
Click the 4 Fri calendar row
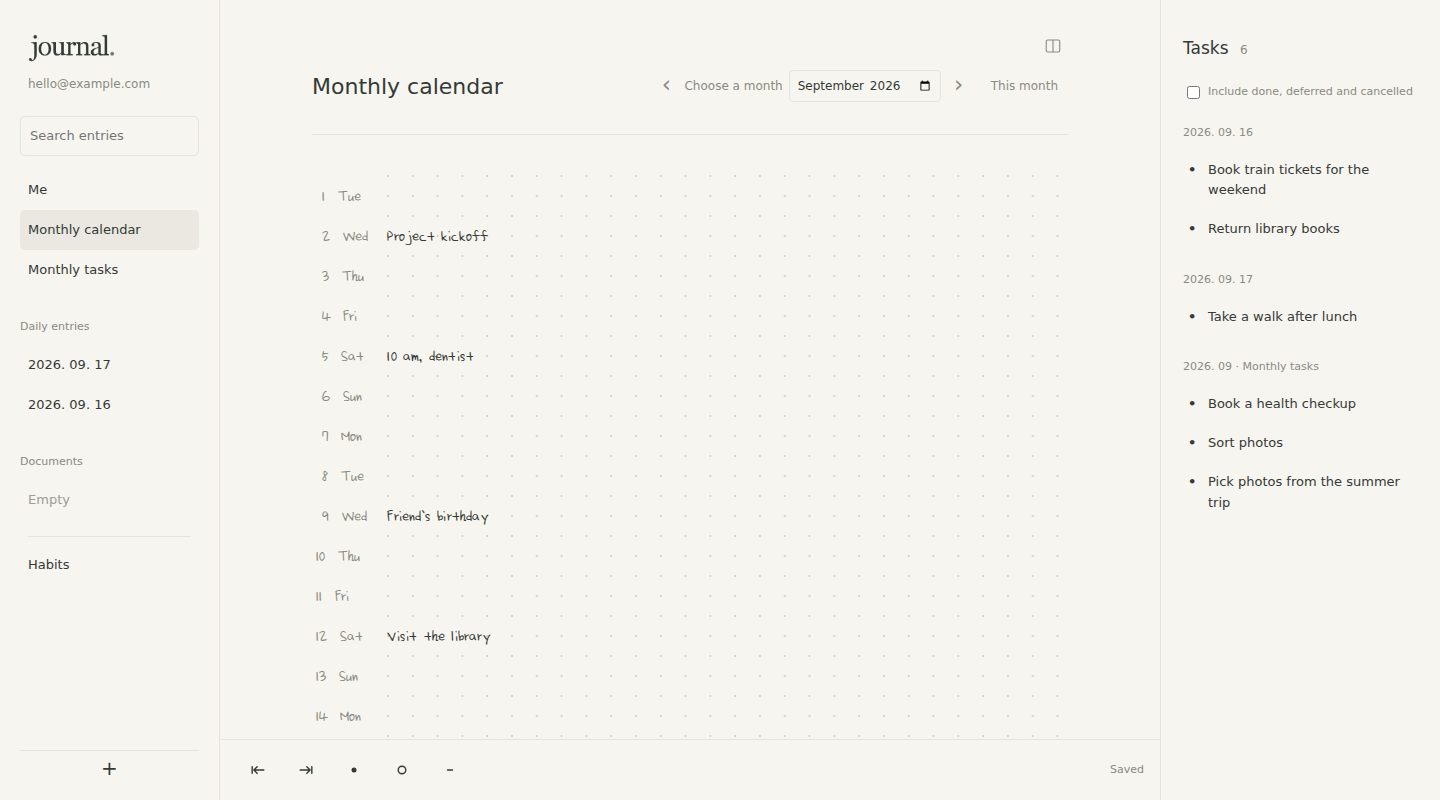[x=689, y=317]
